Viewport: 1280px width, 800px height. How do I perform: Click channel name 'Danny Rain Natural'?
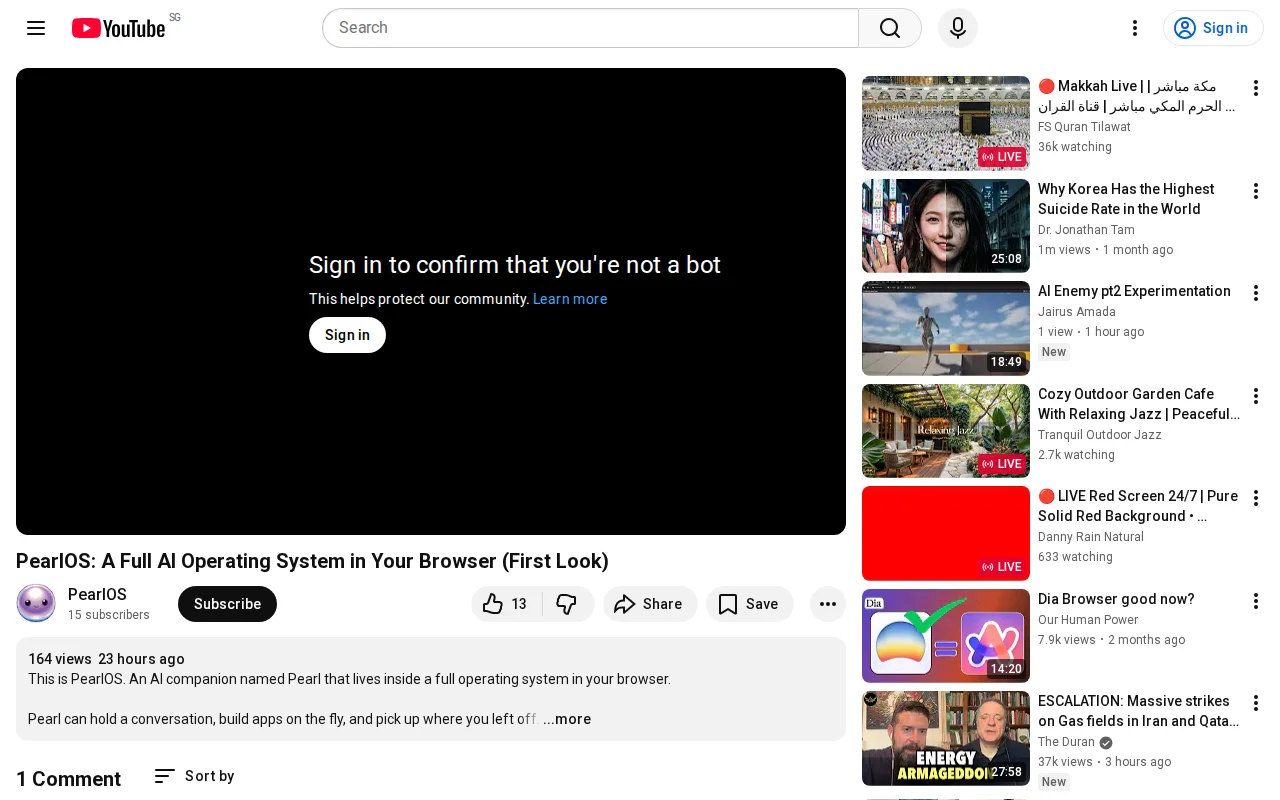(x=1091, y=537)
